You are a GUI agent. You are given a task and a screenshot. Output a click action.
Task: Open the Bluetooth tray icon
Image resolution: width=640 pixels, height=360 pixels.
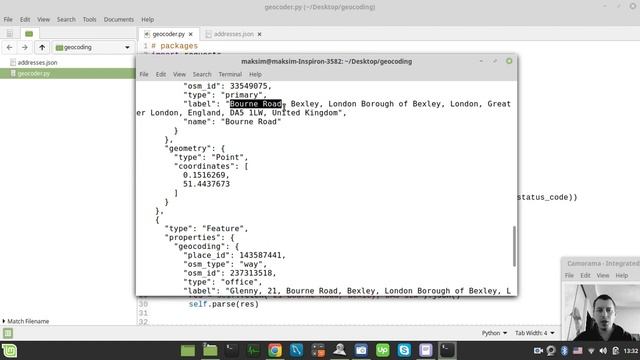click(x=564, y=351)
